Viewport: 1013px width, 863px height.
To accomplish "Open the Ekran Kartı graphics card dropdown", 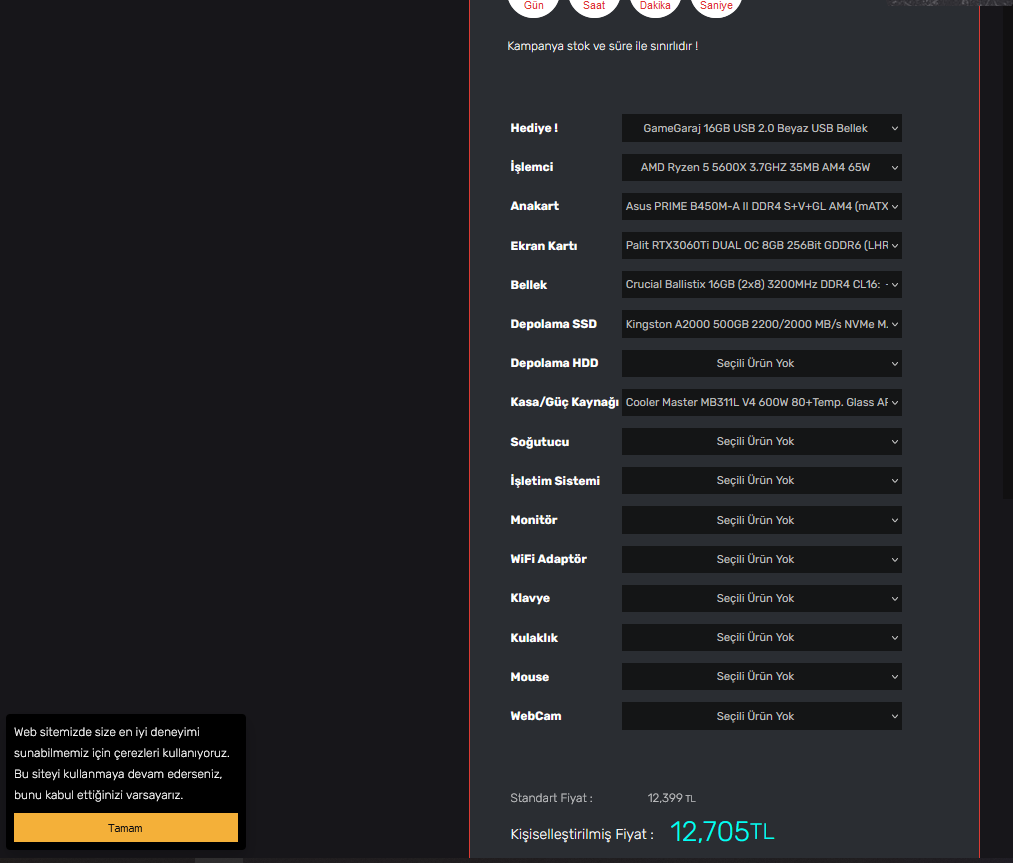I will click(762, 245).
